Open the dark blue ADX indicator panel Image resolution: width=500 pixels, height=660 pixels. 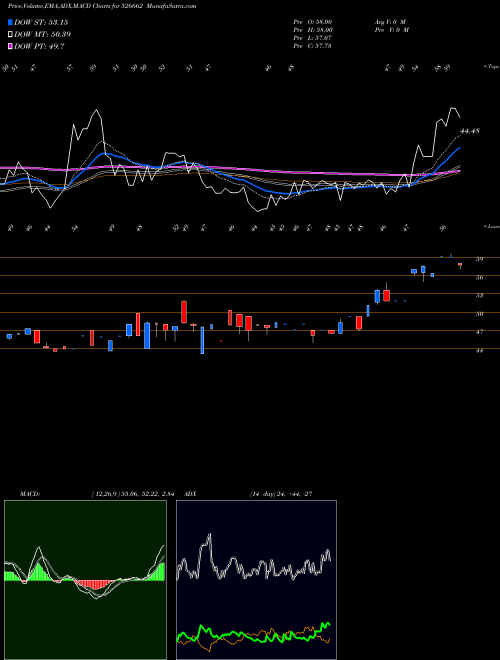coord(256,580)
